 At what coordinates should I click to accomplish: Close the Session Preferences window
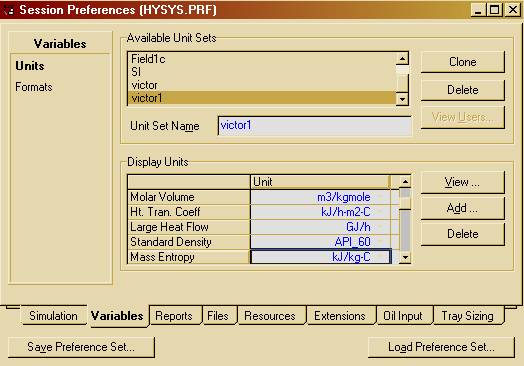click(x=513, y=10)
